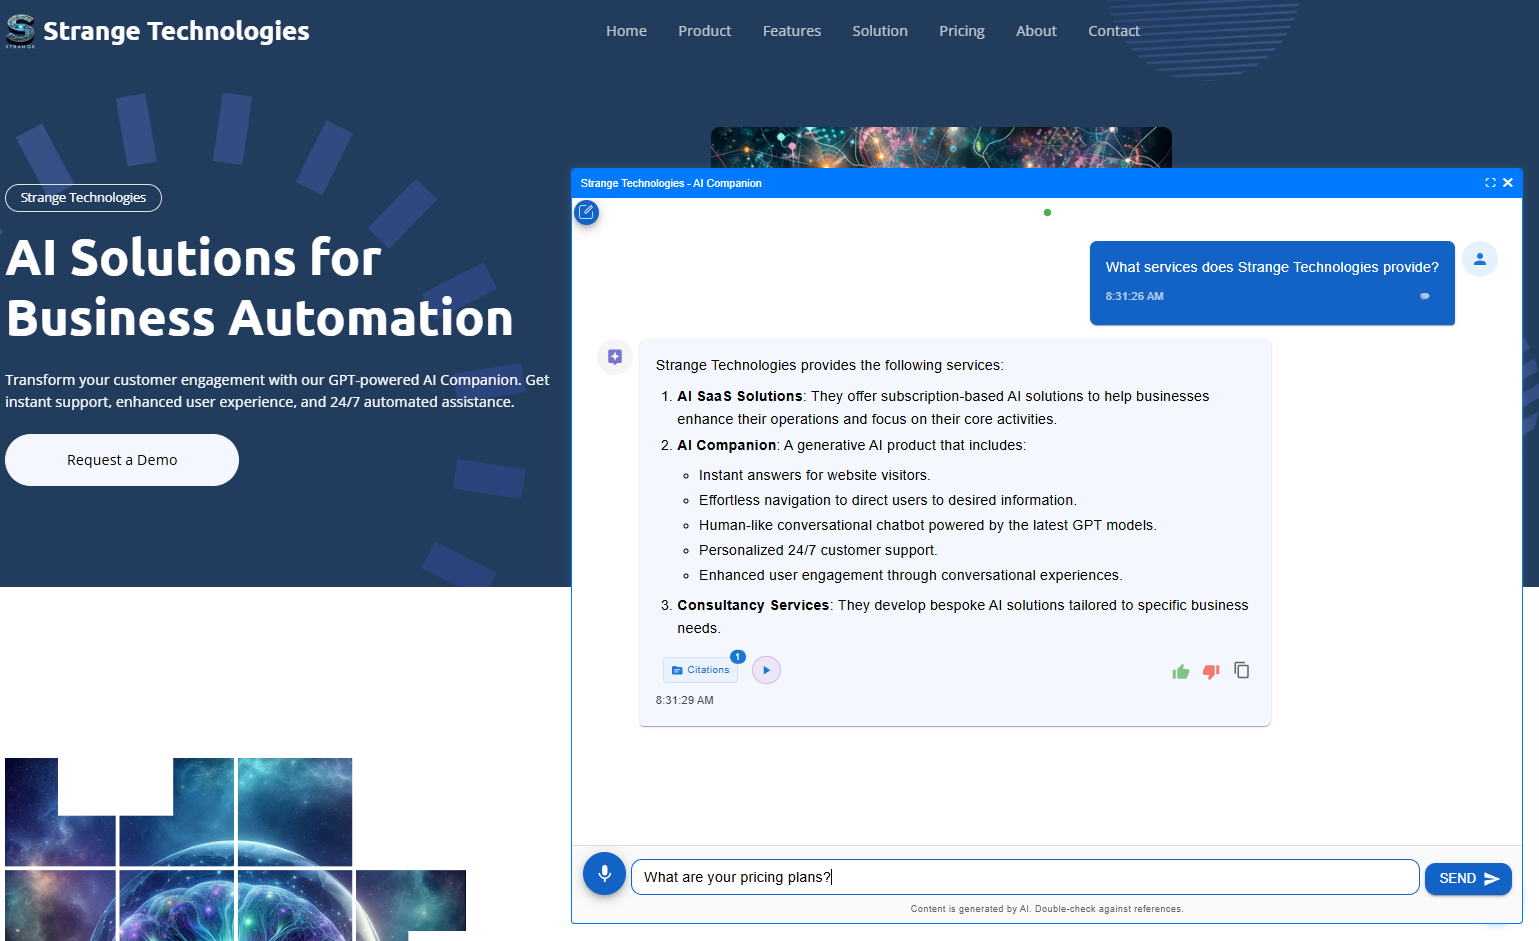Click the microphone voice input button

[604, 874]
